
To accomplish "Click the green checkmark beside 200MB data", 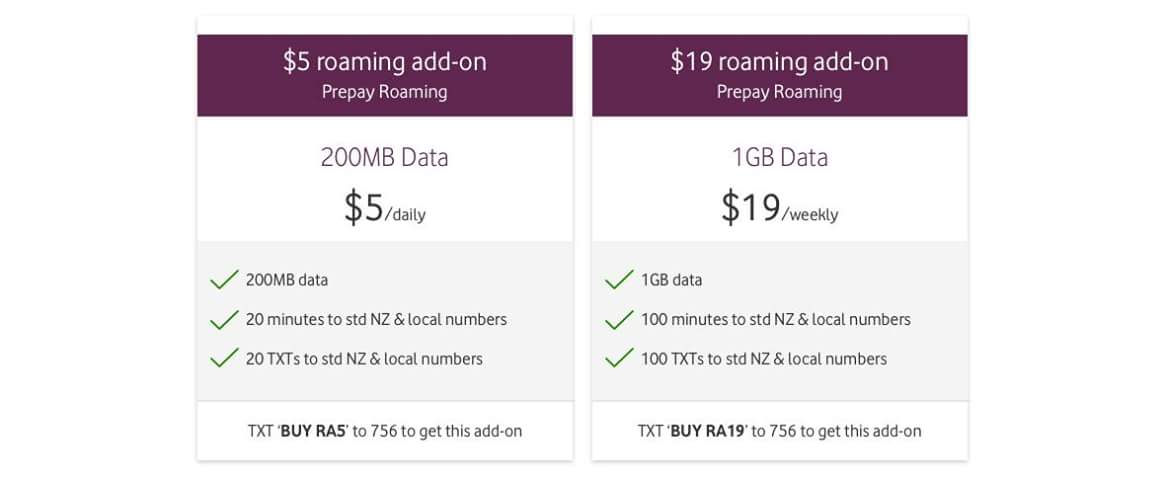I will tap(224, 280).
